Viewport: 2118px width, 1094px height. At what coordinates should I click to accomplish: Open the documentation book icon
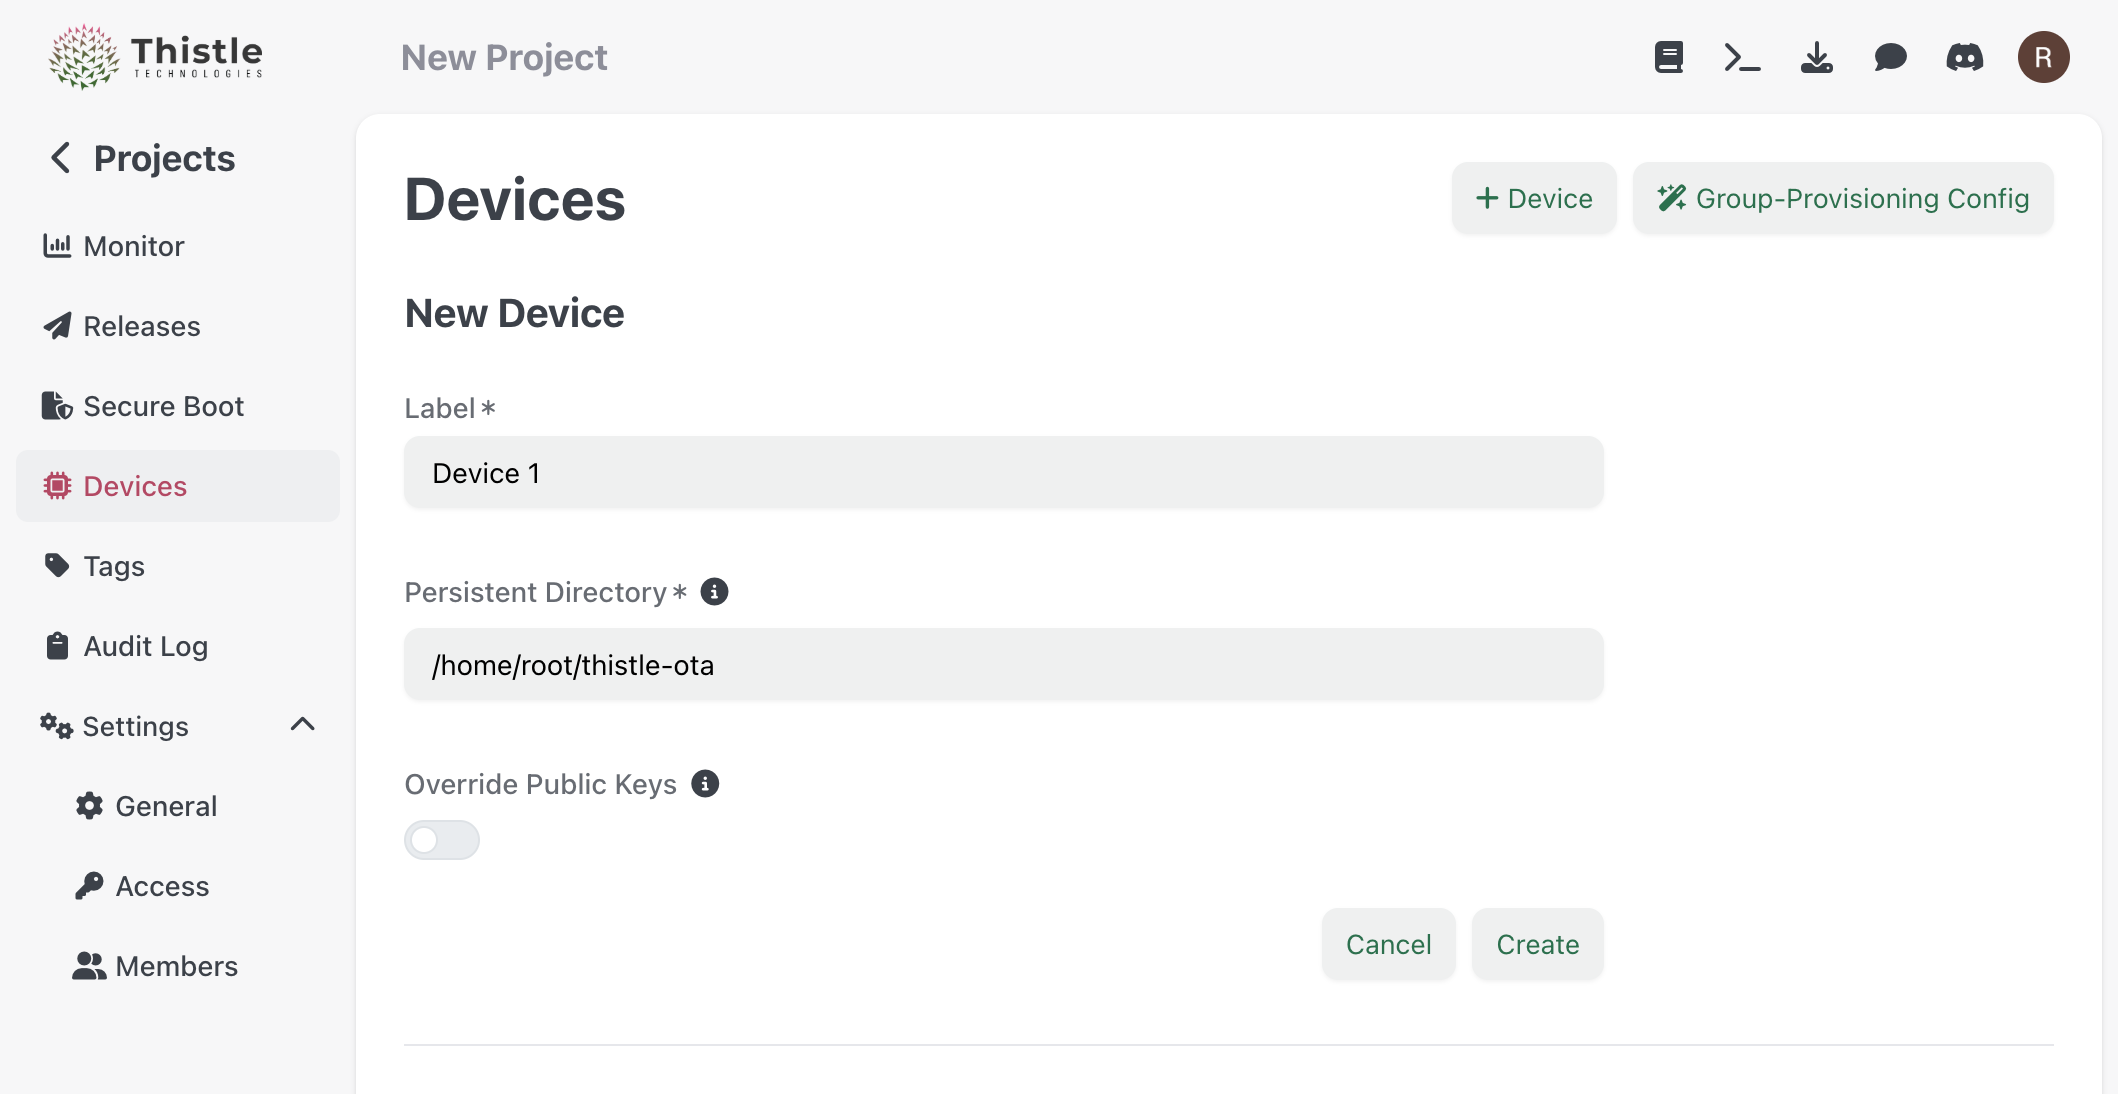[1667, 57]
